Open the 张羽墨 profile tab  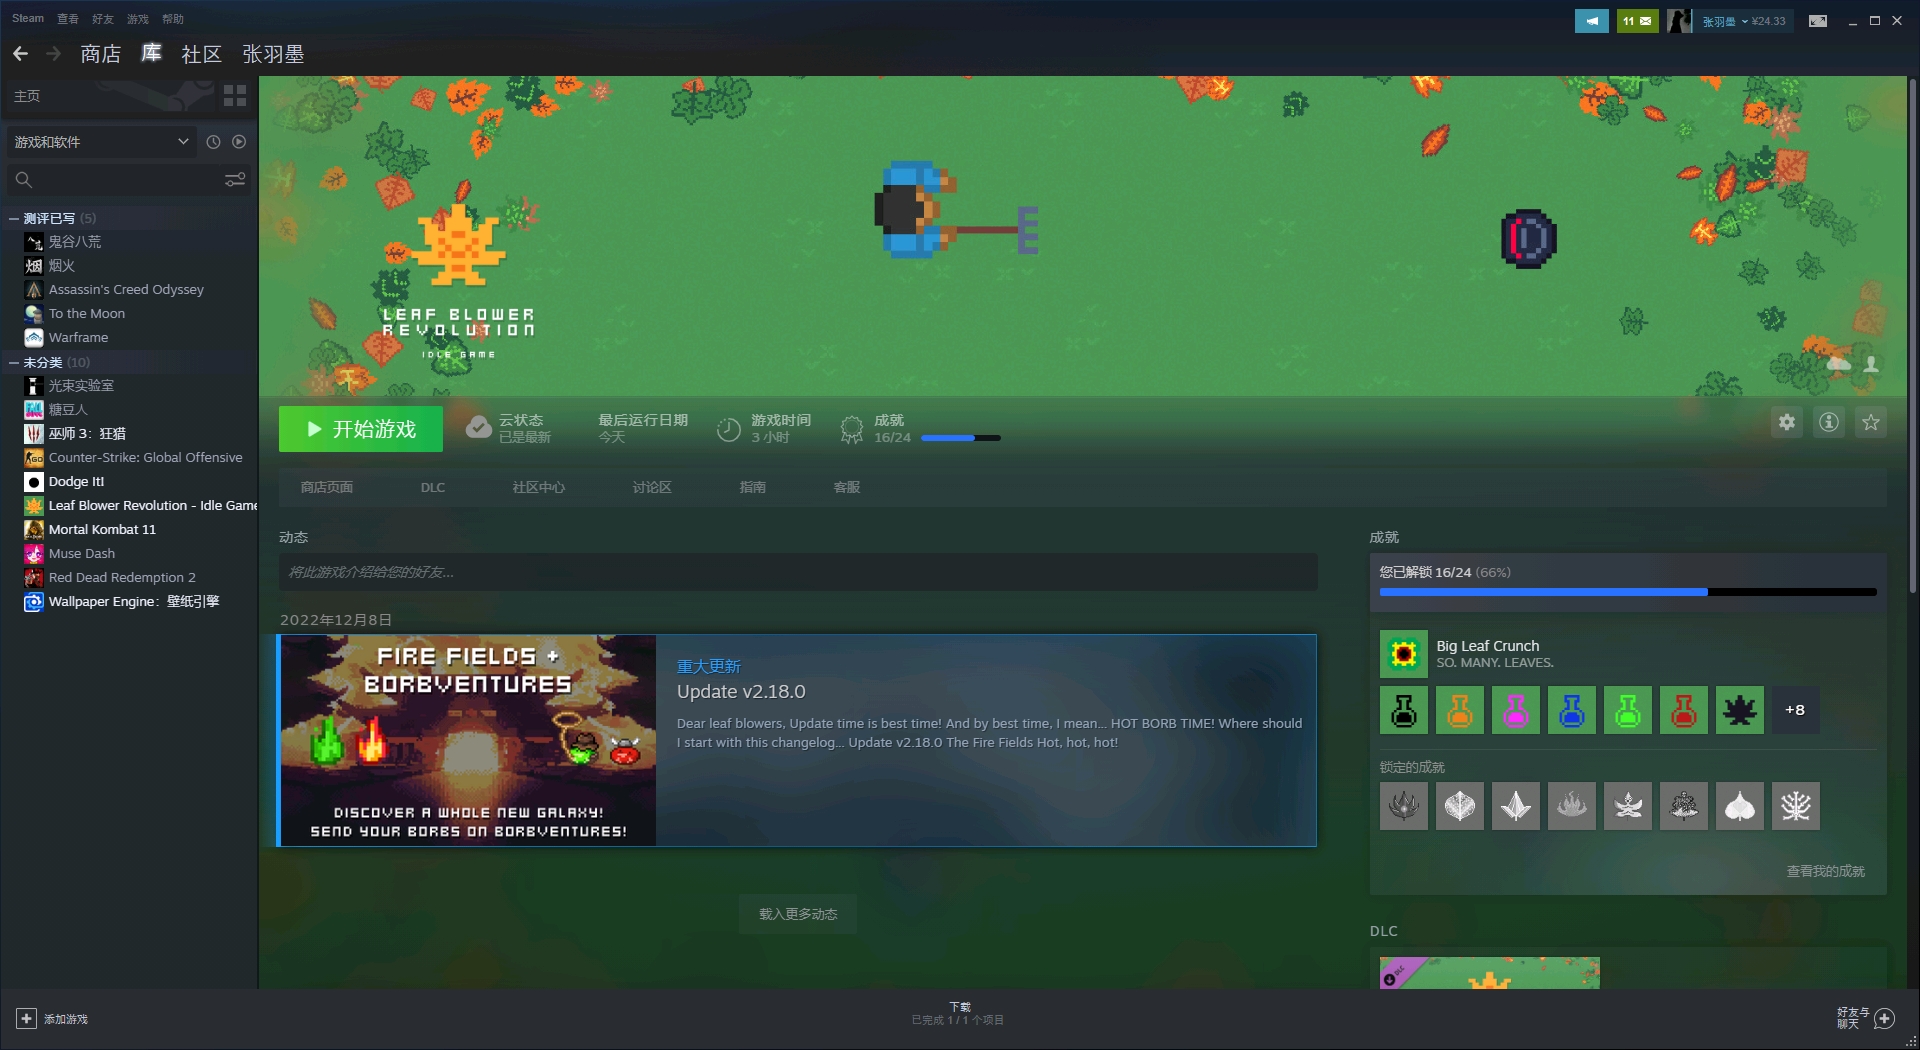pos(273,54)
